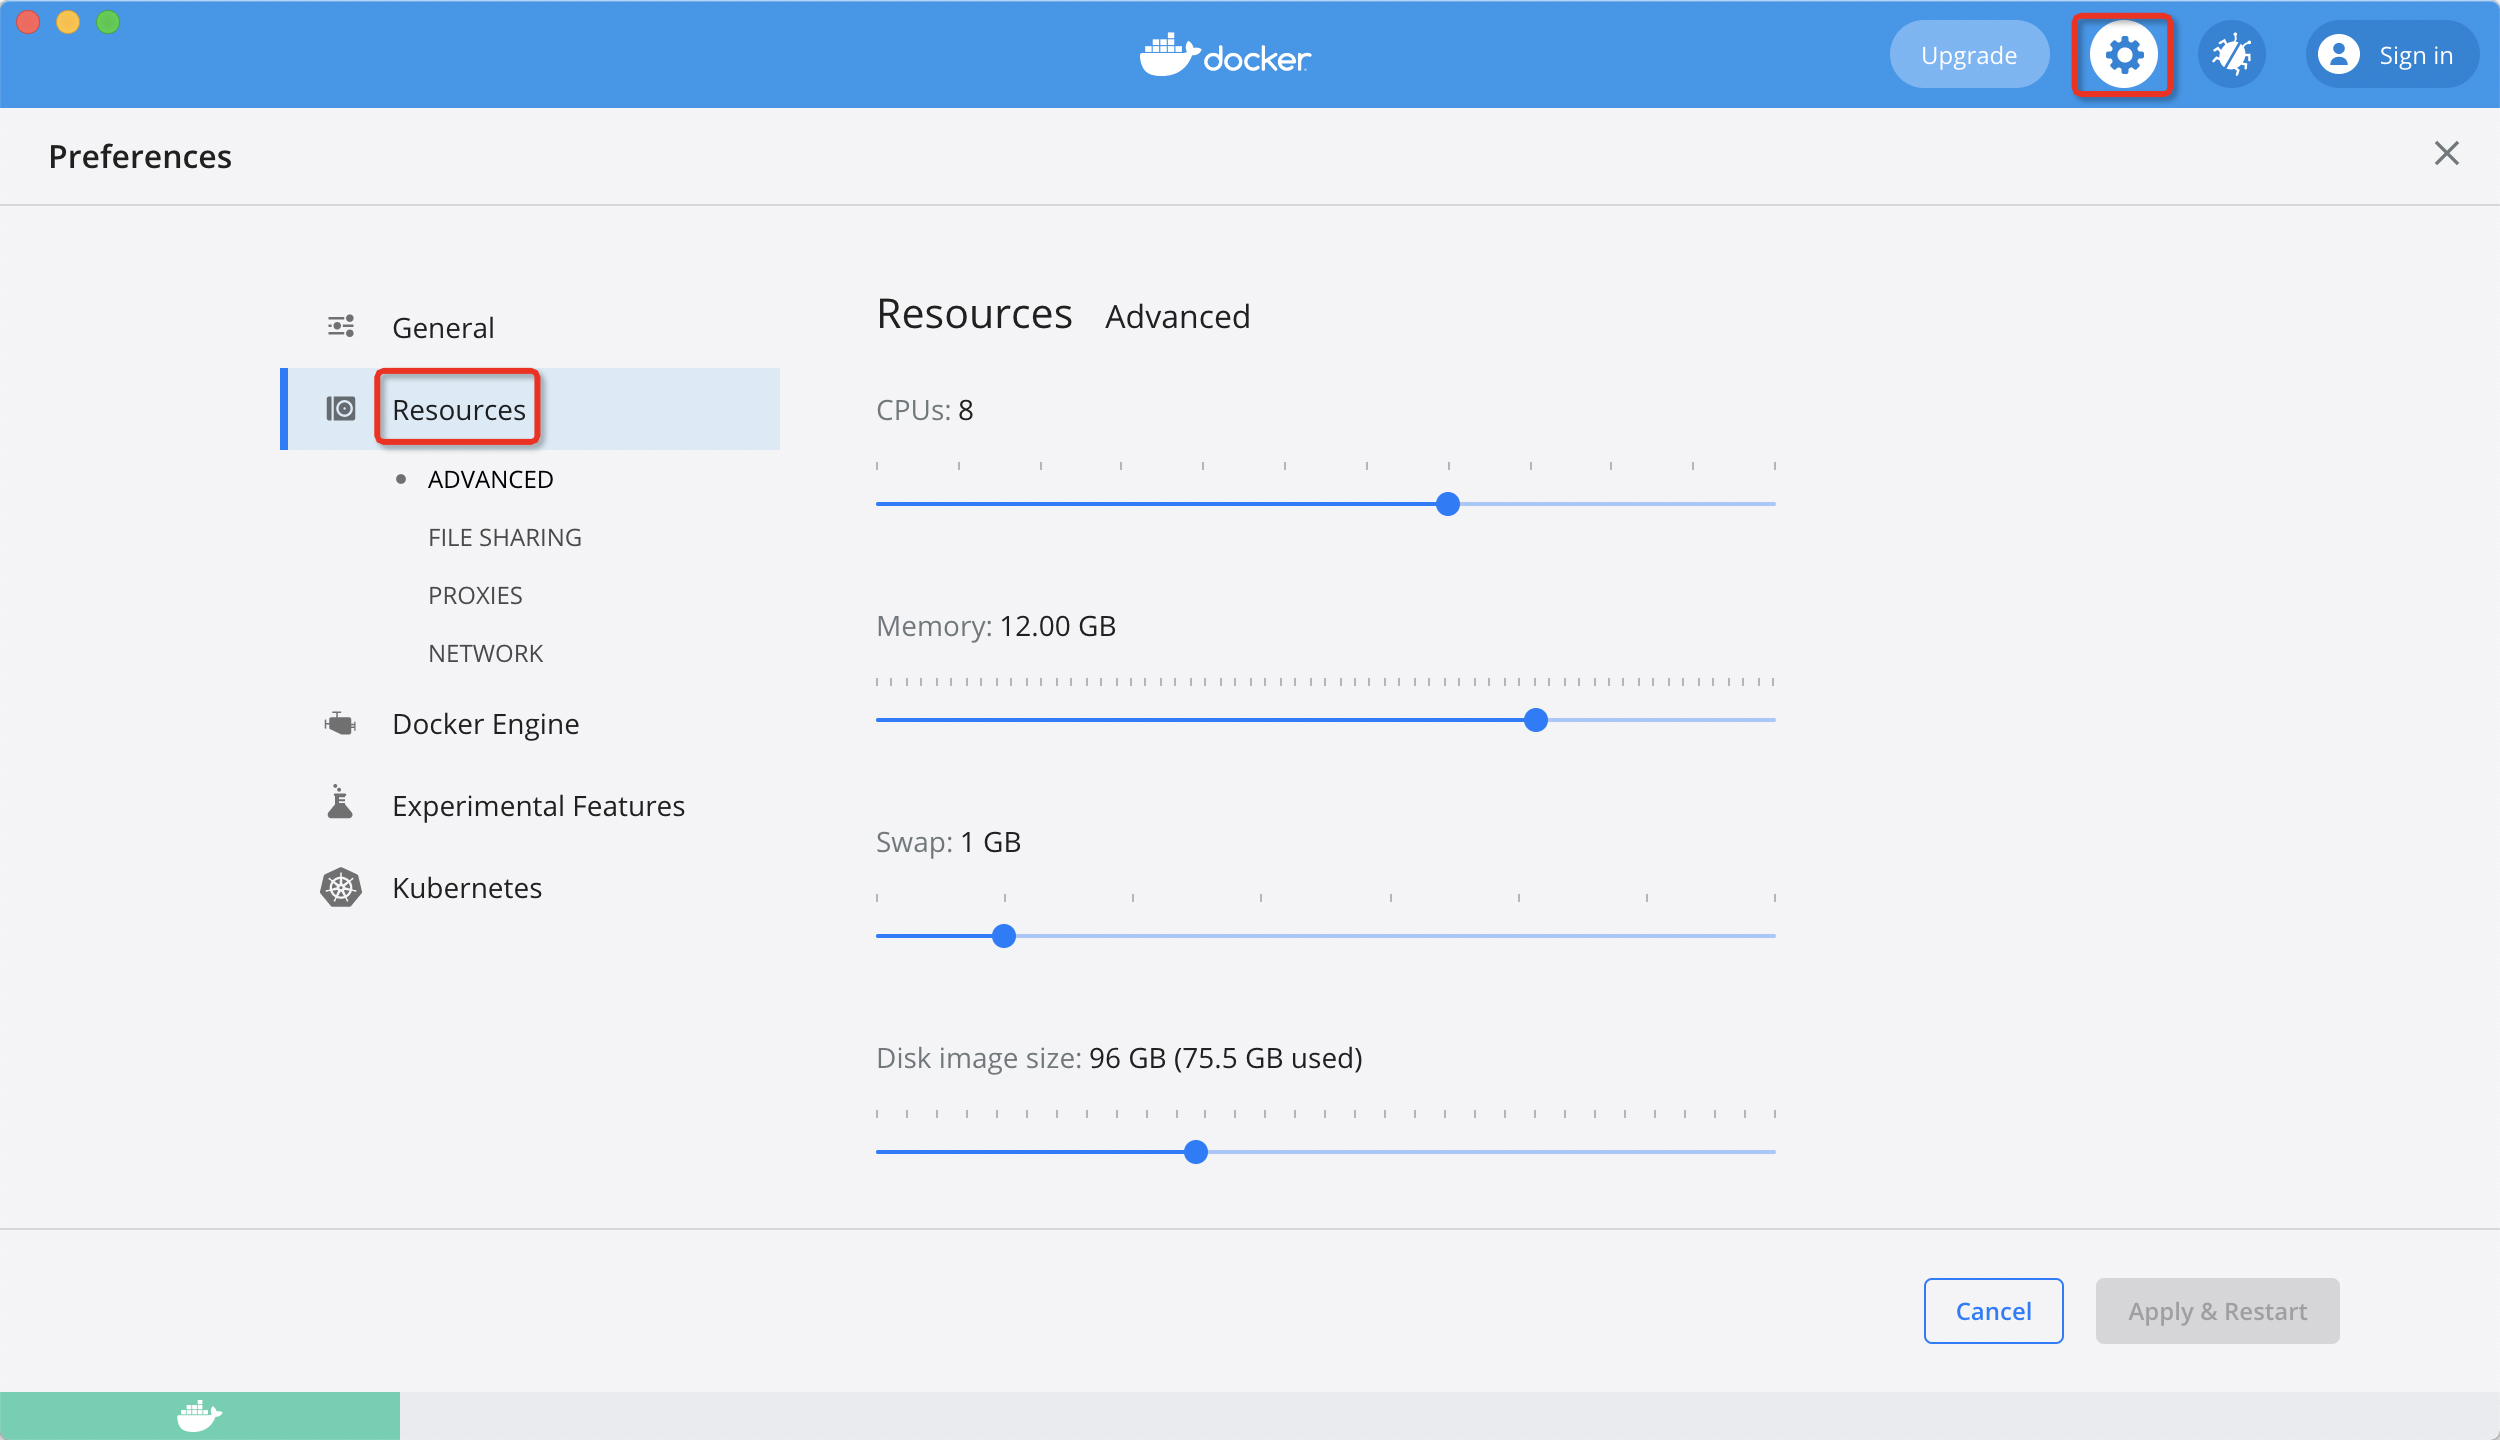Expand the NETWORK sub-menu item
The image size is (2500, 1440).
tap(486, 652)
